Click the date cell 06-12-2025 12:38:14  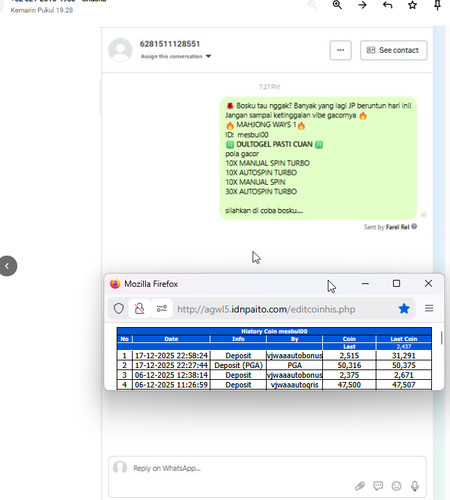tap(171, 375)
